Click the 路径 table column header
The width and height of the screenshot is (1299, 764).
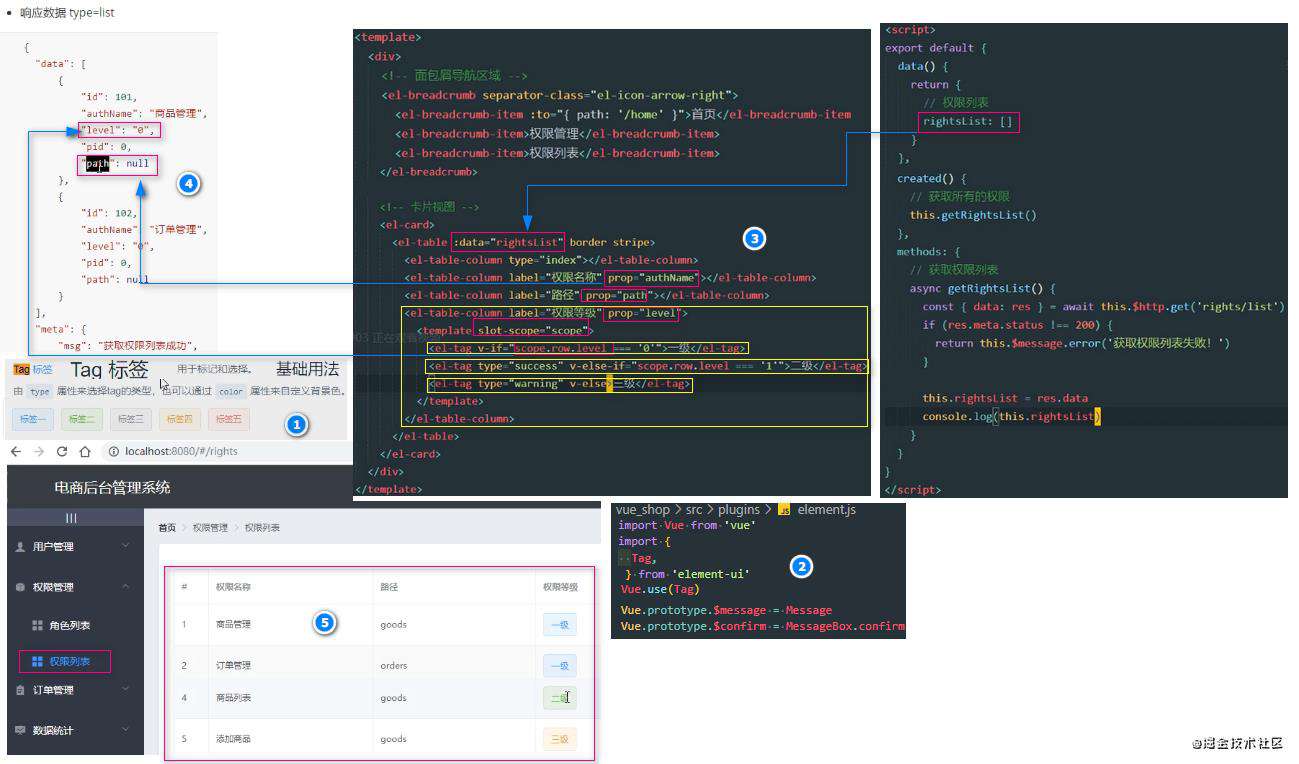click(389, 587)
